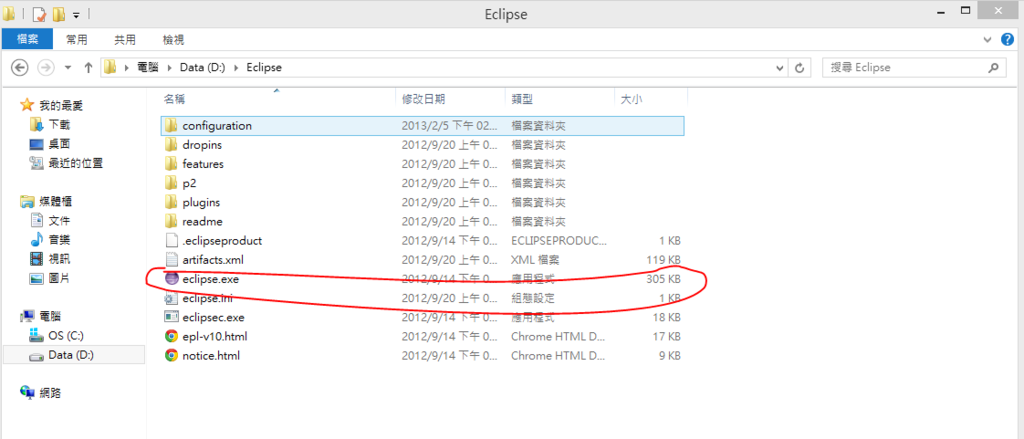Screen dimensions: 1024x439
Task: Click the eclipse.exe application icon
Action: pos(171,279)
